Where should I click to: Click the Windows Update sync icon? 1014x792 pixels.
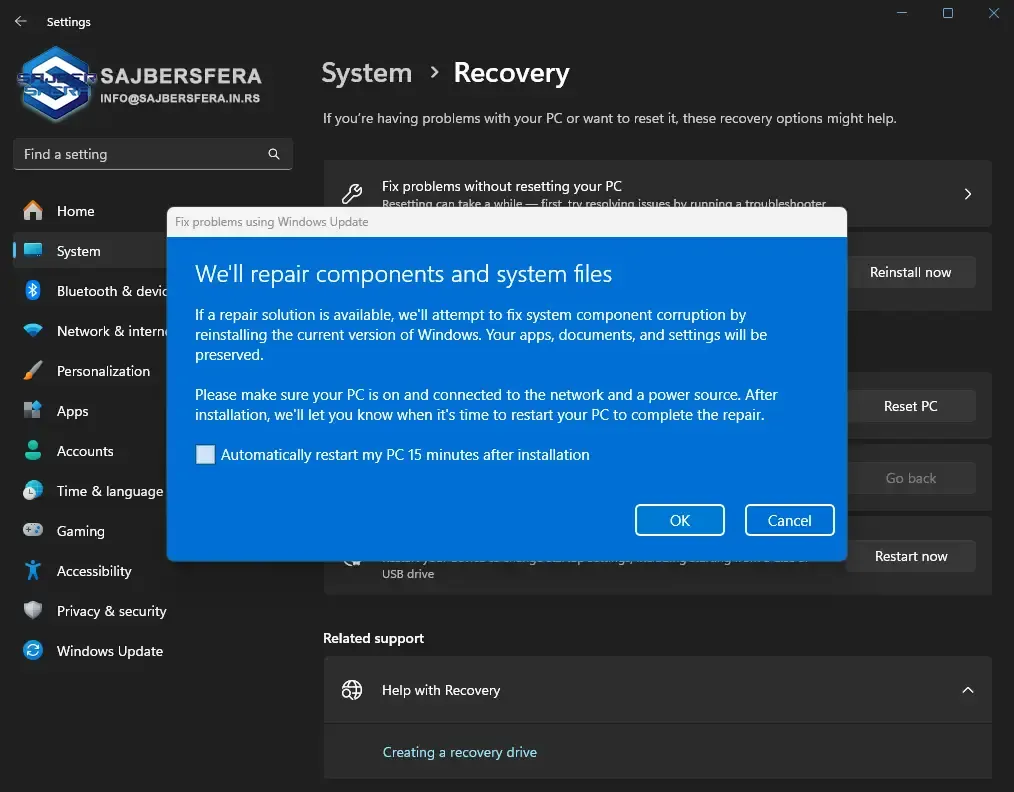(33, 651)
